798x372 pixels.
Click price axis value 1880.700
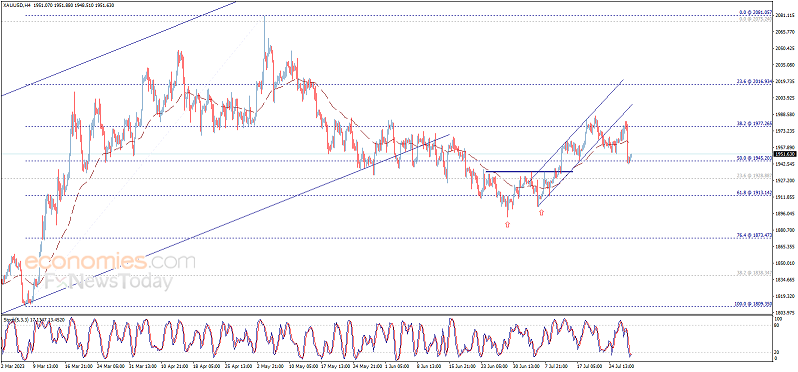[784, 230]
